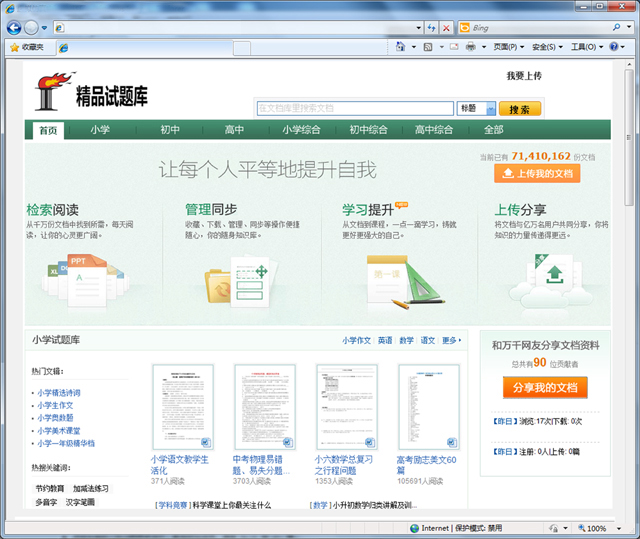Viewport: 640px width, 539px height.
Task: Switch to the 高中综合 navigation tab
Action: tap(434, 130)
